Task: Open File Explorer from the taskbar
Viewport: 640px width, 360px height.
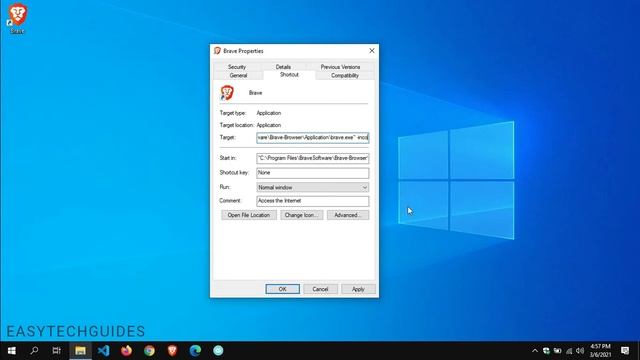Action: [x=80, y=351]
